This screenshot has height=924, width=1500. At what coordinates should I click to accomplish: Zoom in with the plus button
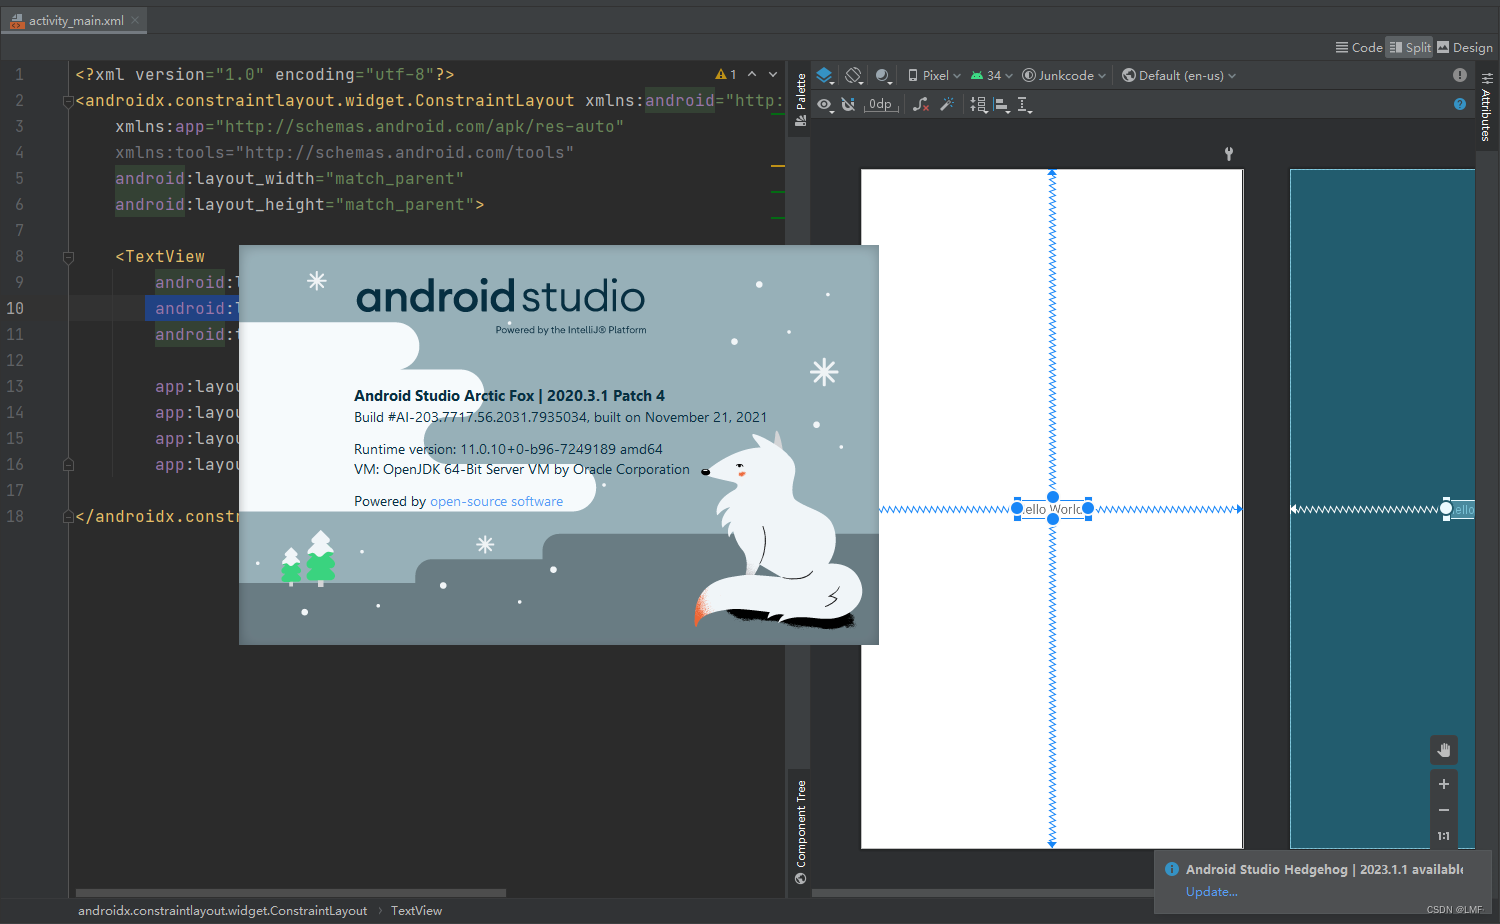[x=1444, y=784]
